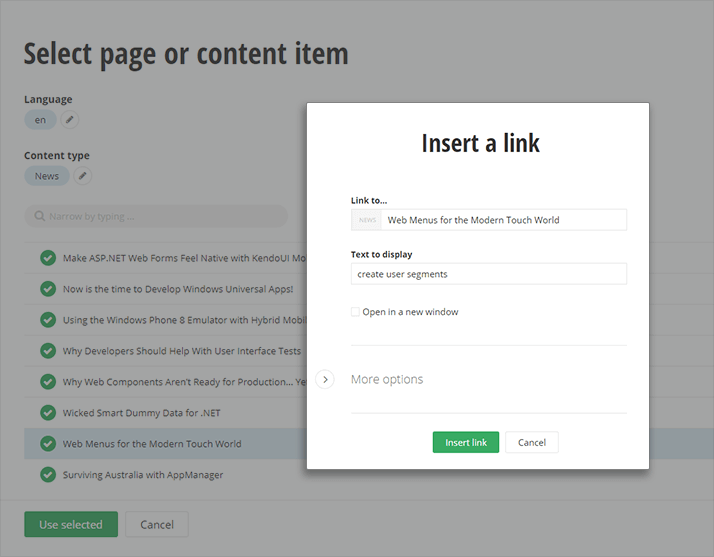
Task: Select Using the Windows Phone 8 Emulator item
Action: pos(165,320)
